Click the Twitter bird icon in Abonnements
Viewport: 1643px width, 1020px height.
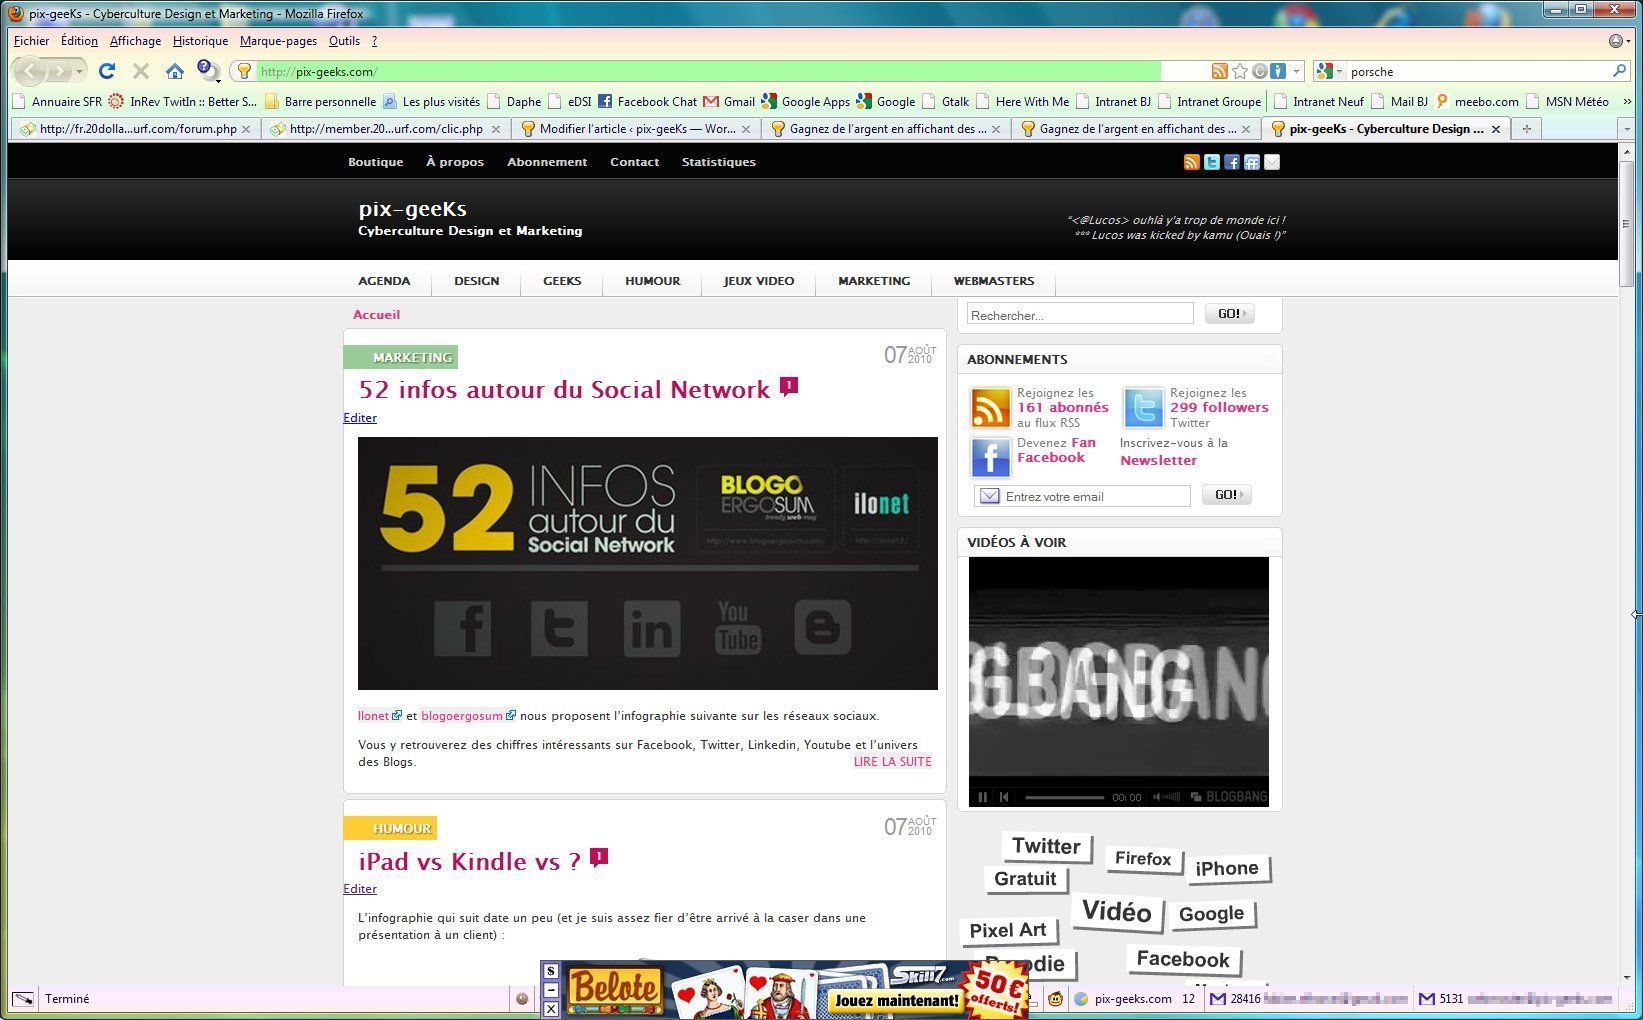[x=1143, y=408]
